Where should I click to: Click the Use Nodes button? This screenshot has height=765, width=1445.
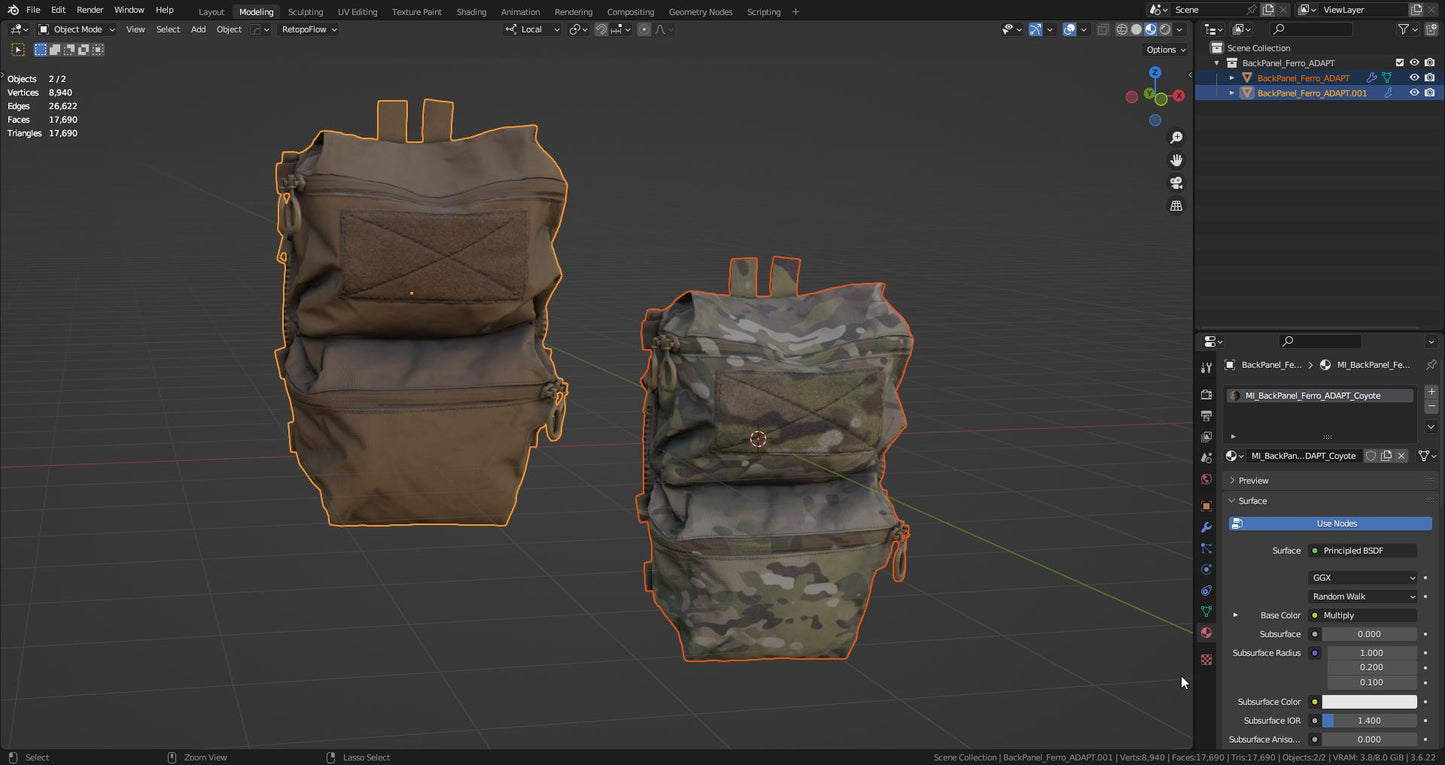pos(1336,524)
